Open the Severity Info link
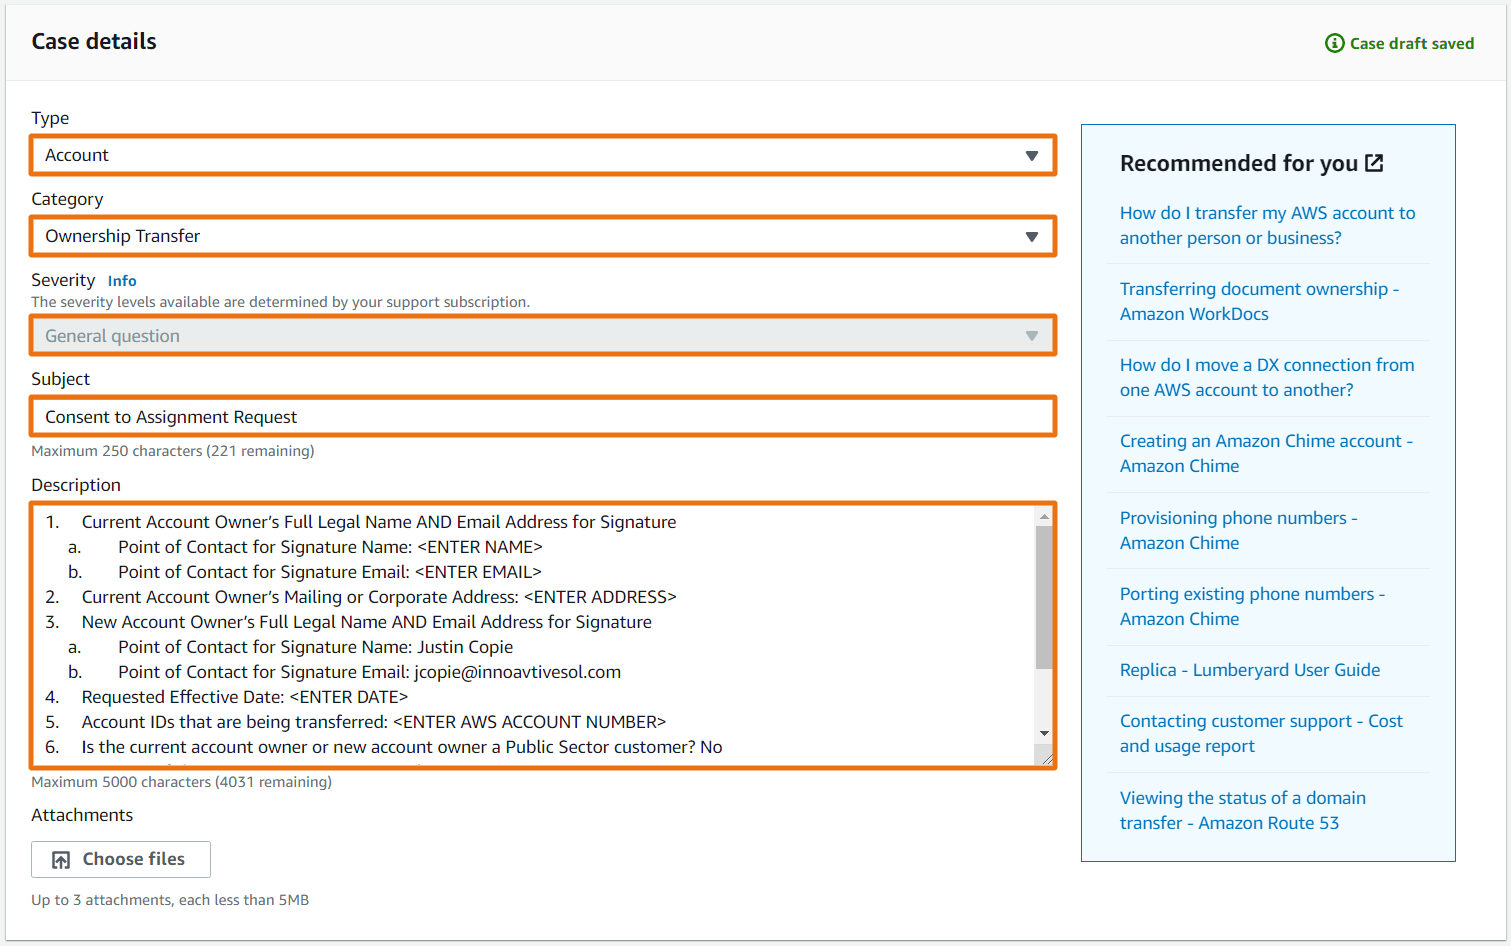 pos(122,281)
